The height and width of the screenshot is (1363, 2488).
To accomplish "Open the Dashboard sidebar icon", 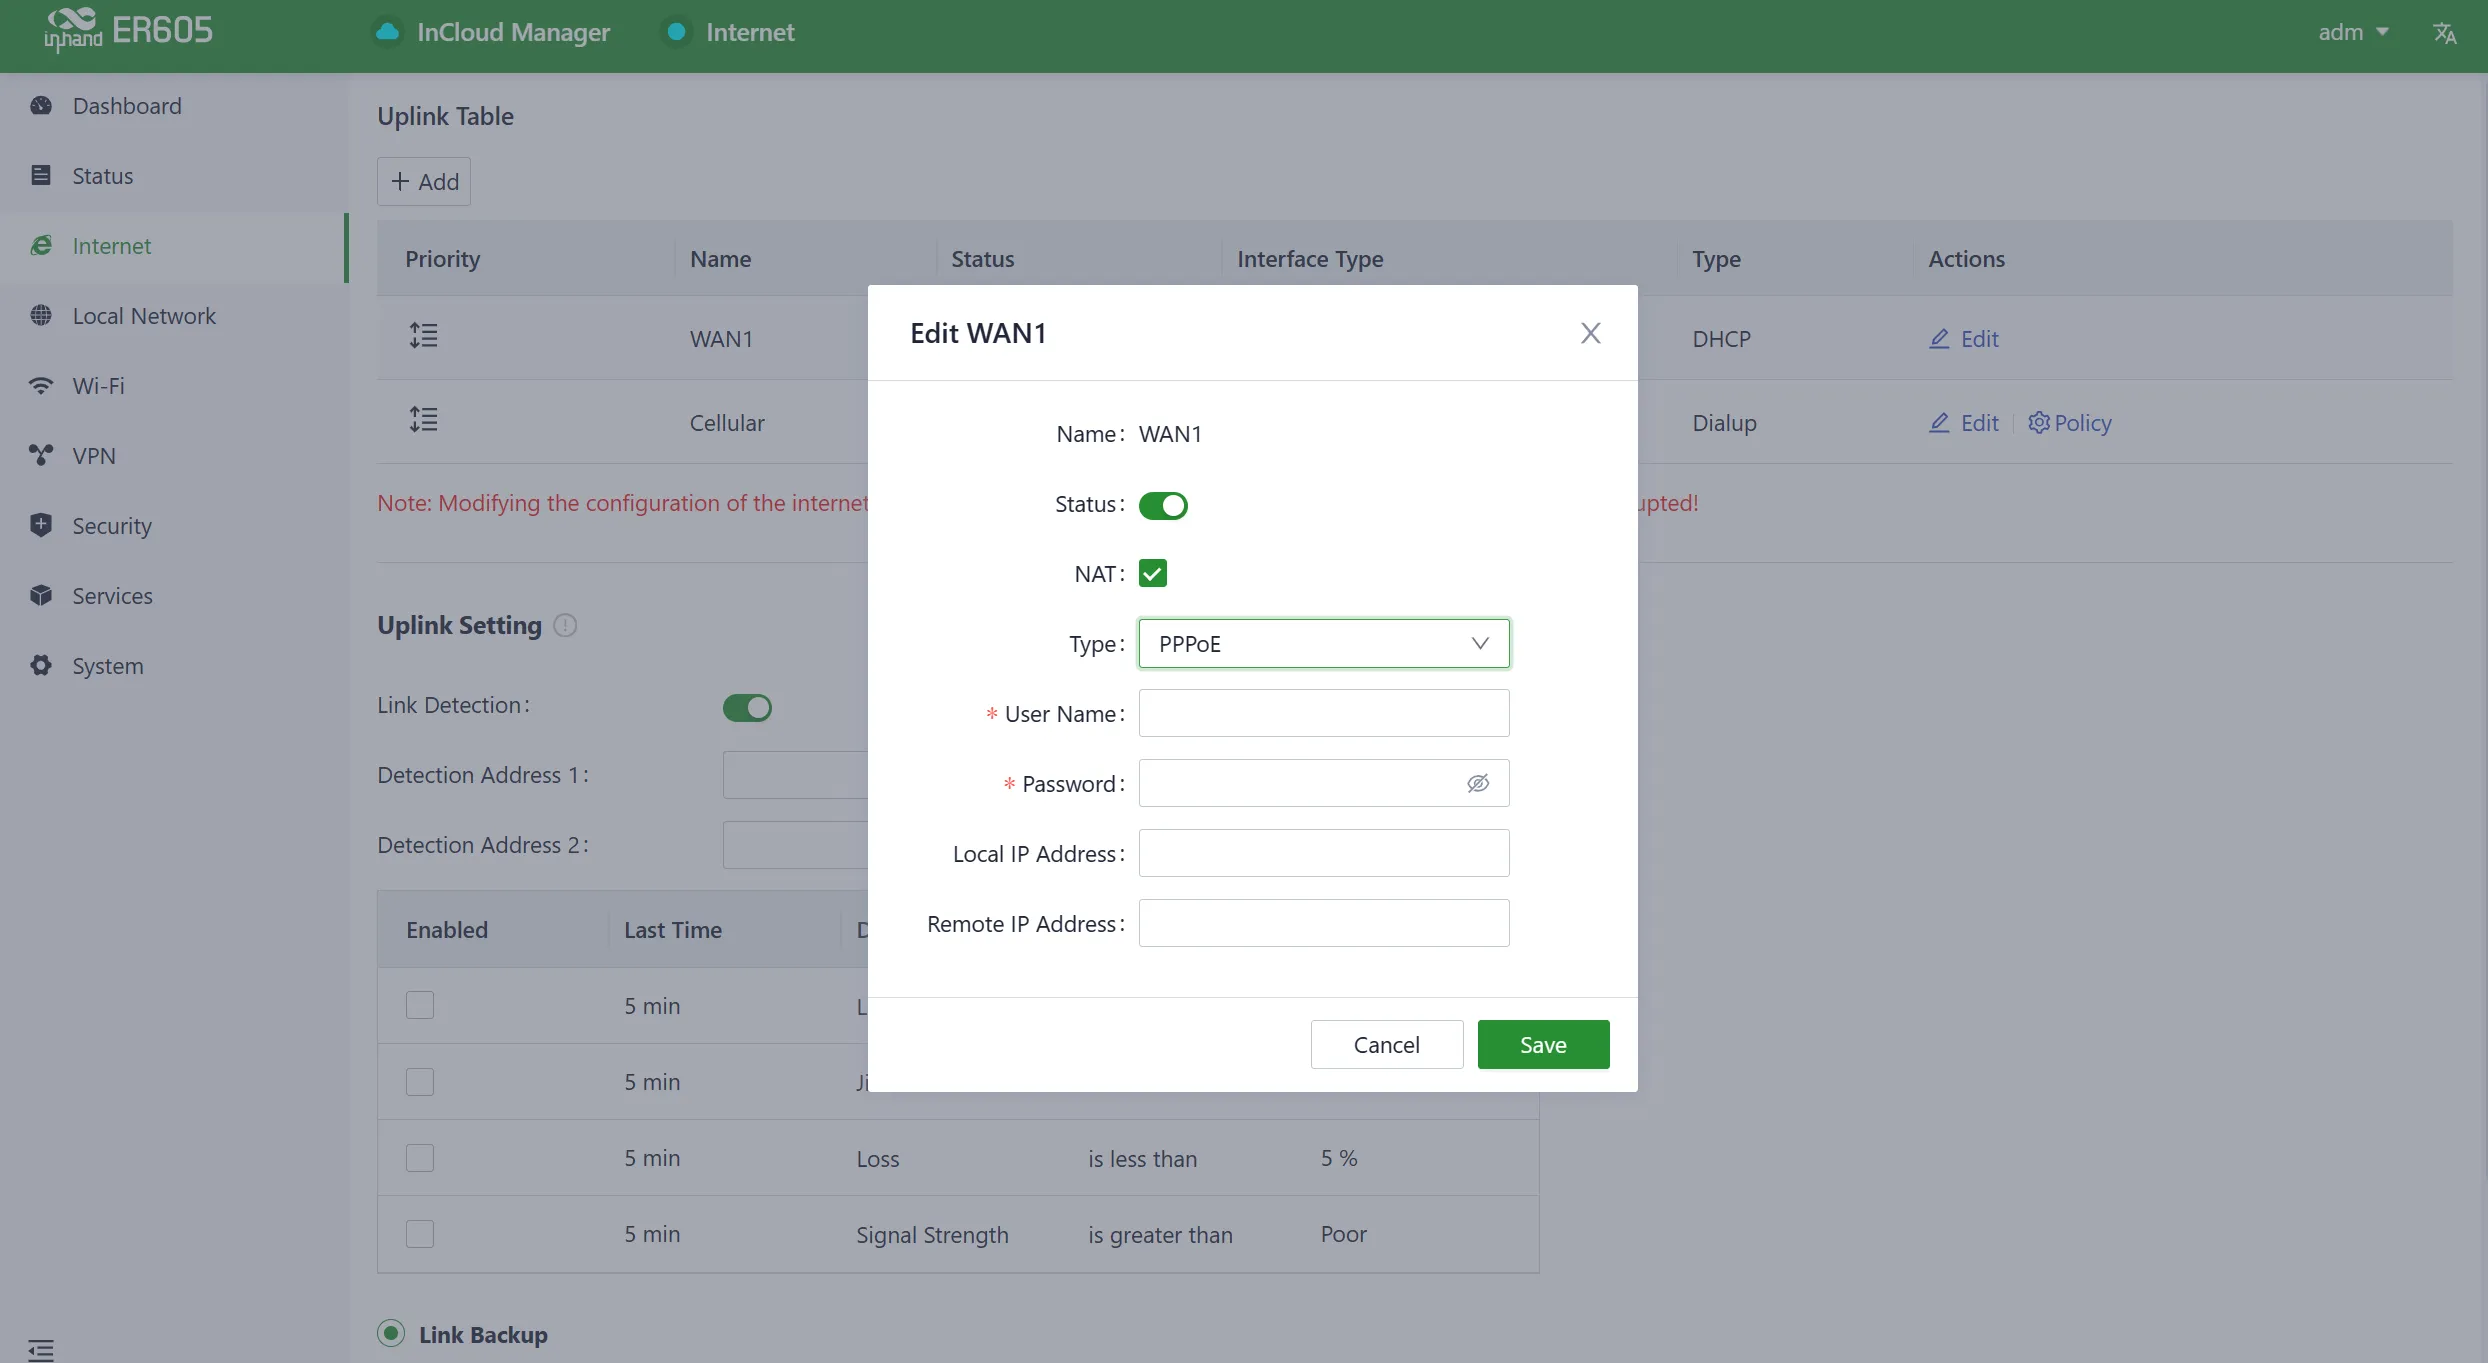I will click(x=41, y=106).
